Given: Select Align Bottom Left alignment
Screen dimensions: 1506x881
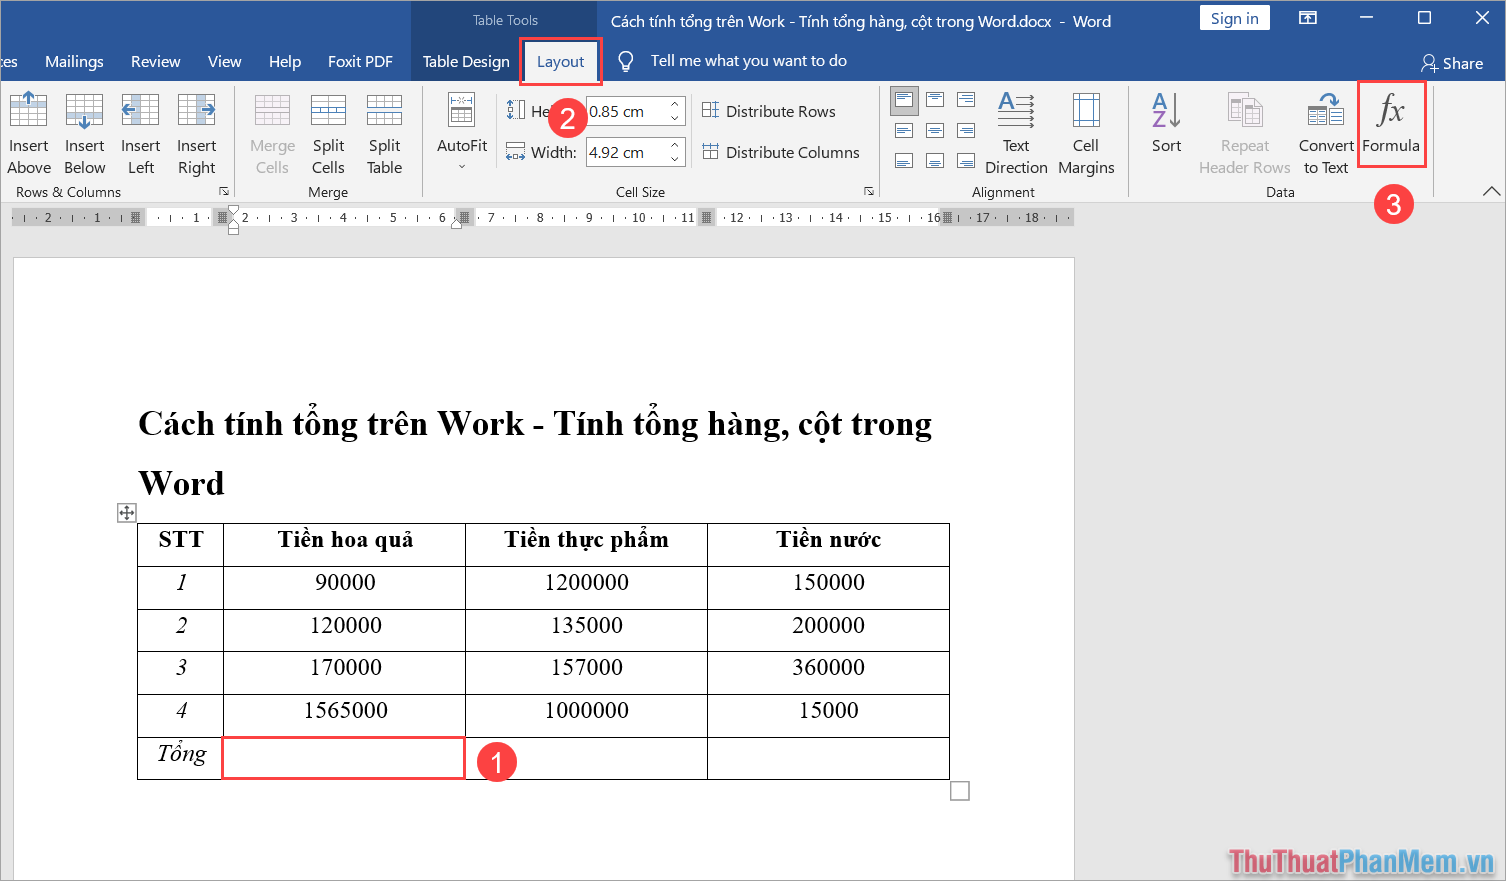Looking at the screenshot, I should 904,161.
